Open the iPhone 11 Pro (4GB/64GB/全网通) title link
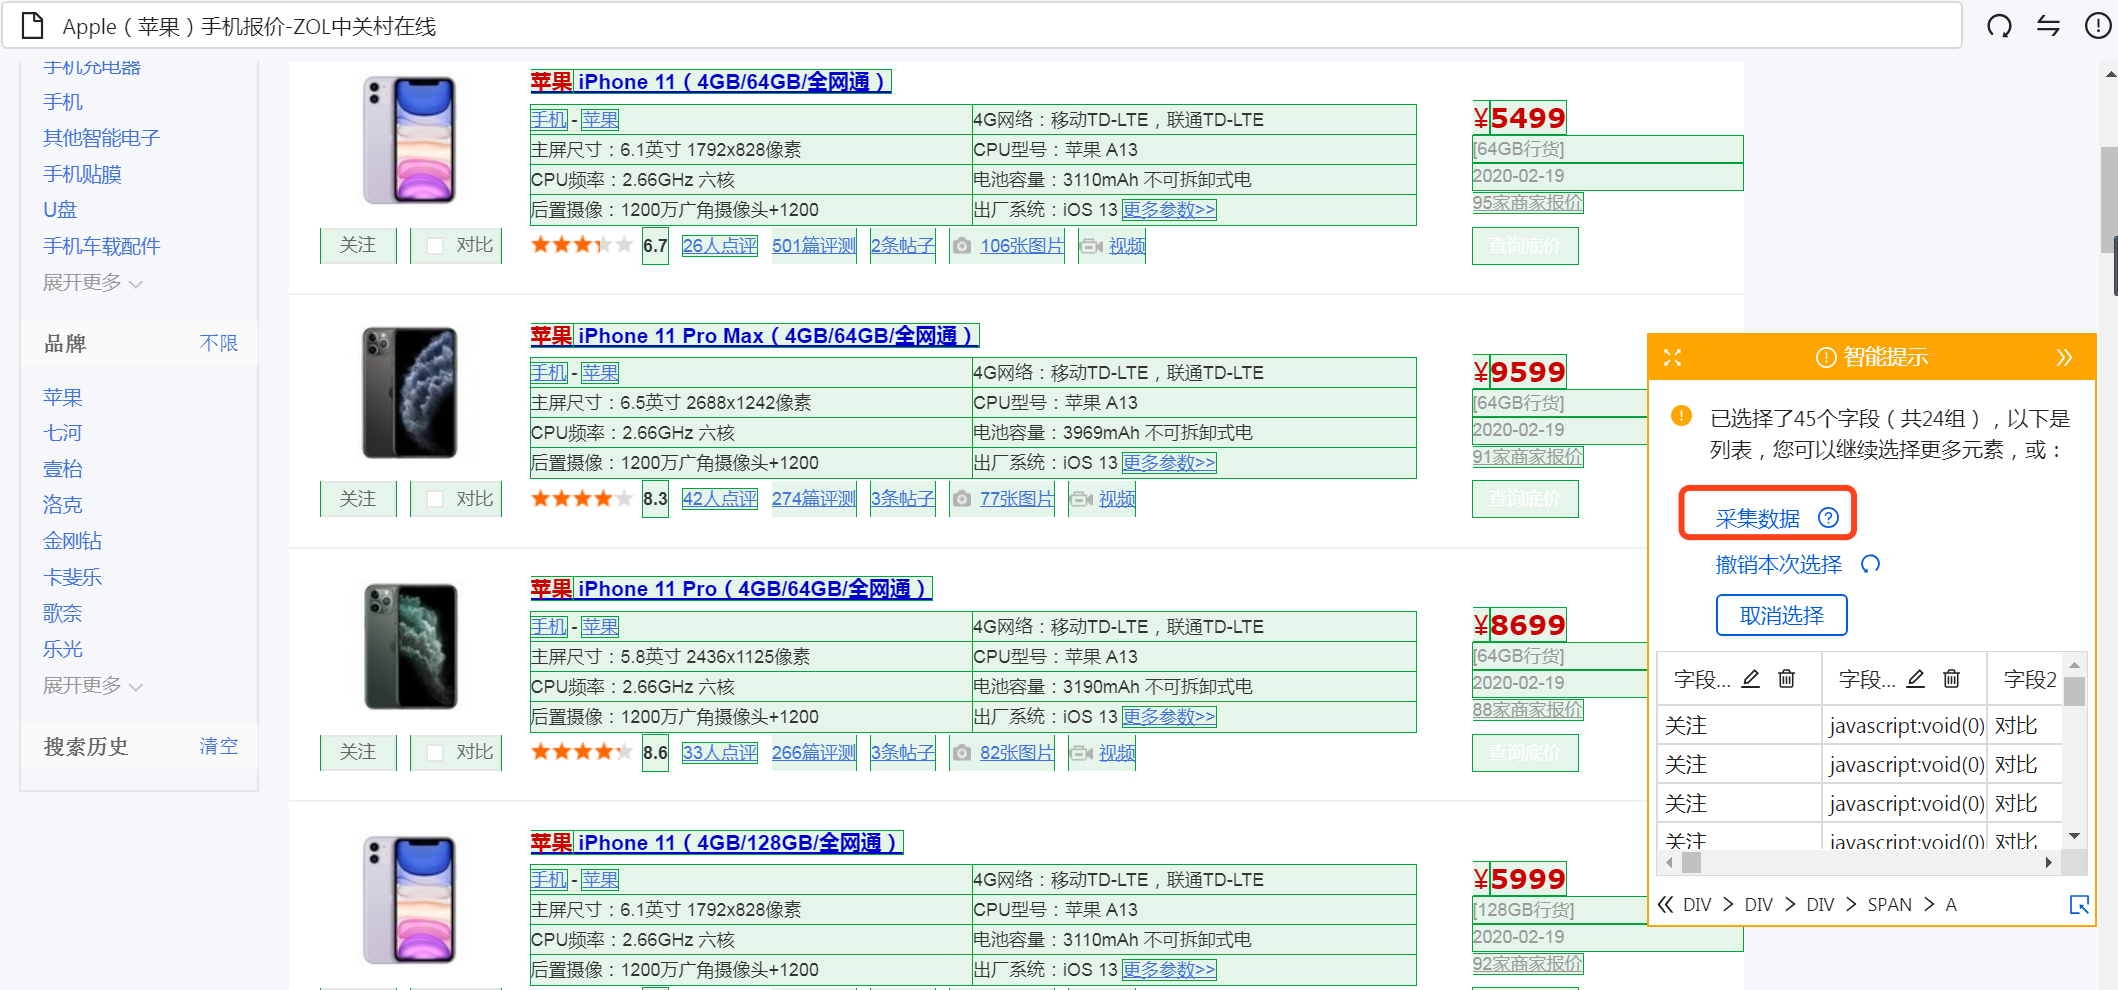The width and height of the screenshot is (2118, 990). pyautogui.click(x=731, y=589)
